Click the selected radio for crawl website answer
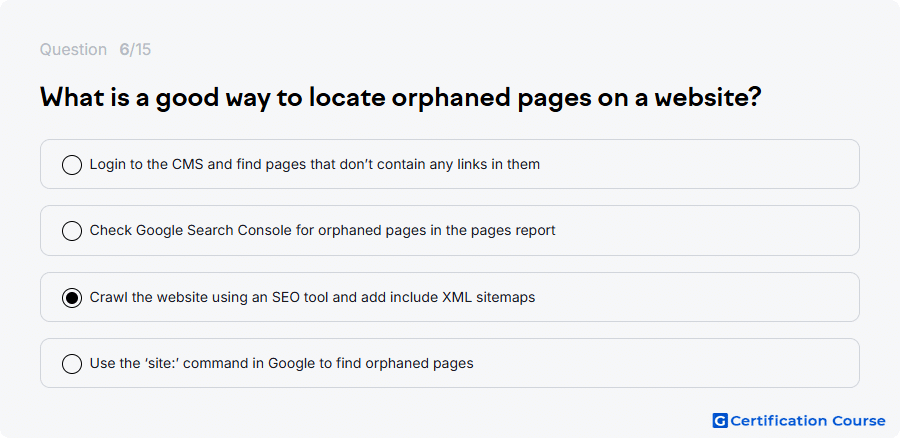 tap(72, 297)
